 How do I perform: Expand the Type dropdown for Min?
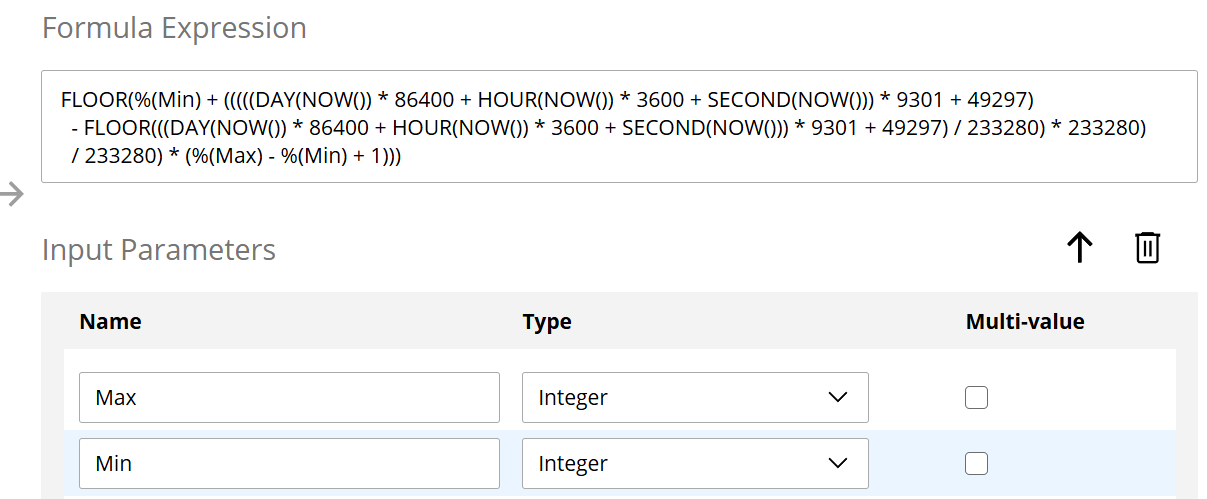(694, 464)
